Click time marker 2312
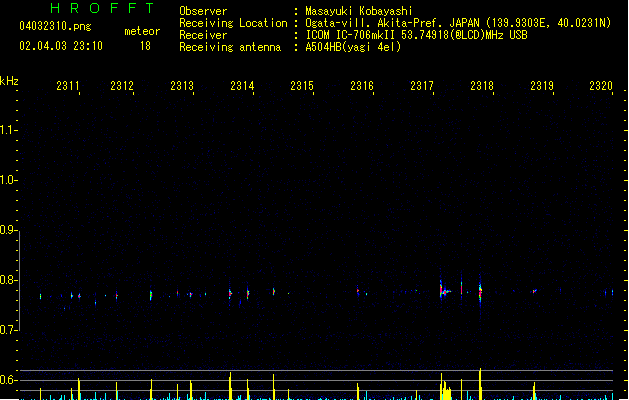This screenshot has width=629, height=400. tap(122, 86)
